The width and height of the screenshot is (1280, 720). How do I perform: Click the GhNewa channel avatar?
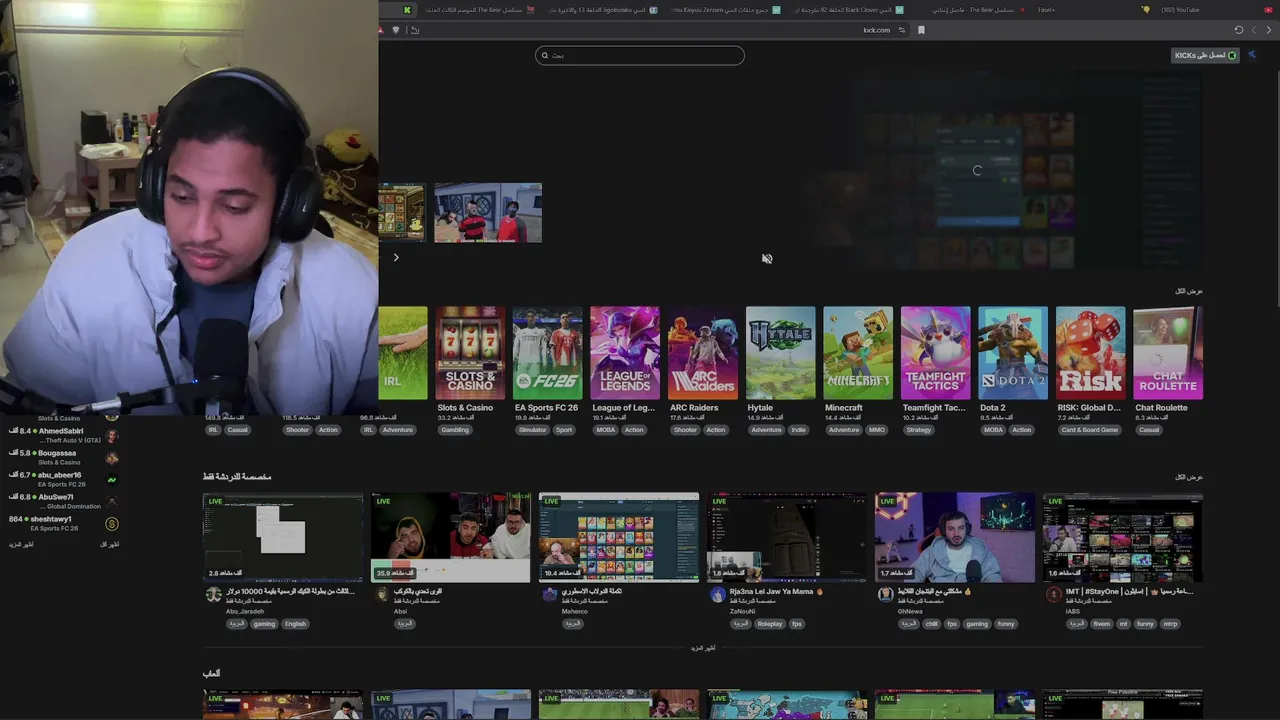pyautogui.click(x=885, y=595)
